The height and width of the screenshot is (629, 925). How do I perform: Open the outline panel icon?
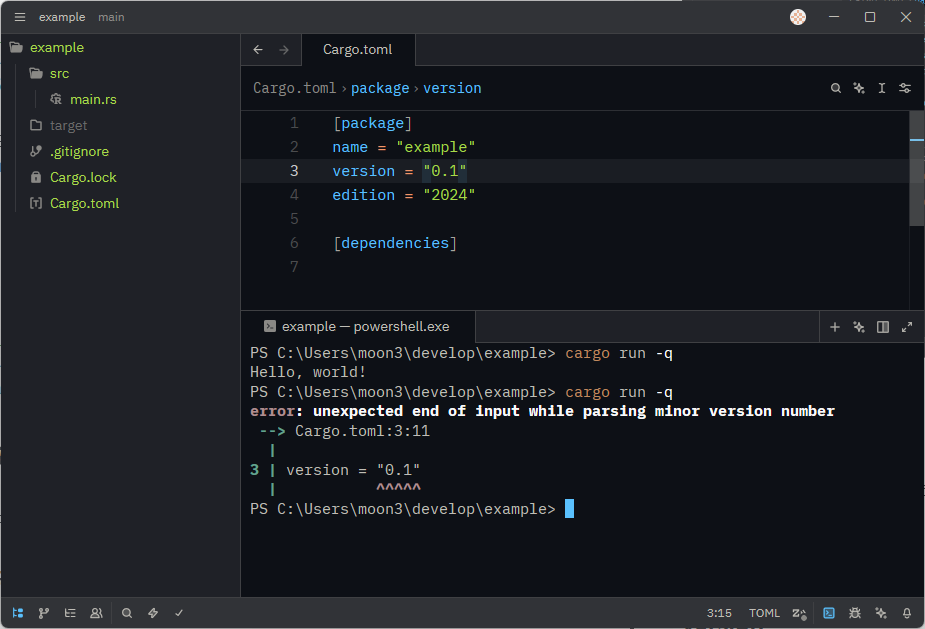pyautogui.click(x=70, y=613)
